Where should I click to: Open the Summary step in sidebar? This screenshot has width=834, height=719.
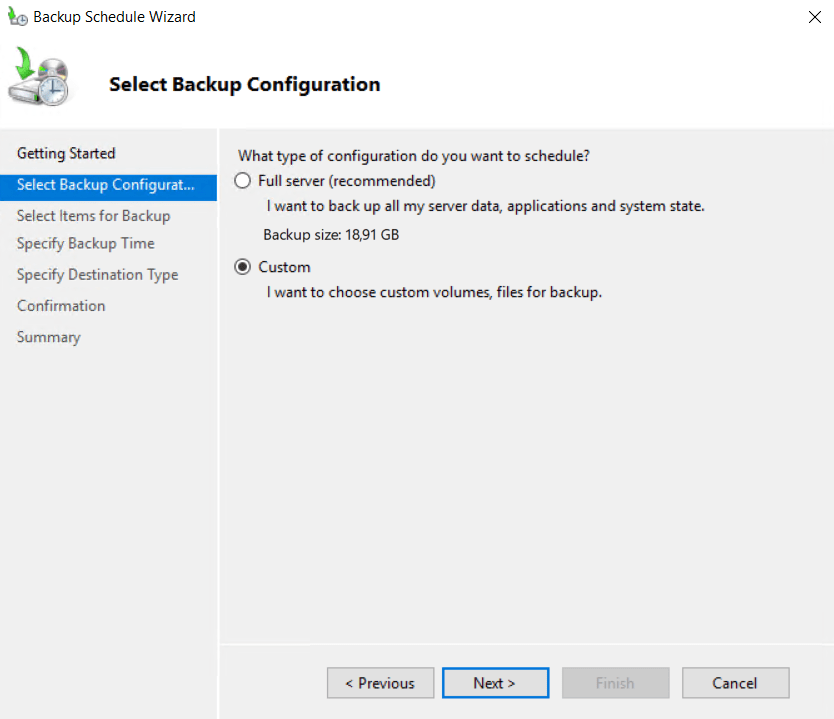pyautogui.click(x=48, y=337)
